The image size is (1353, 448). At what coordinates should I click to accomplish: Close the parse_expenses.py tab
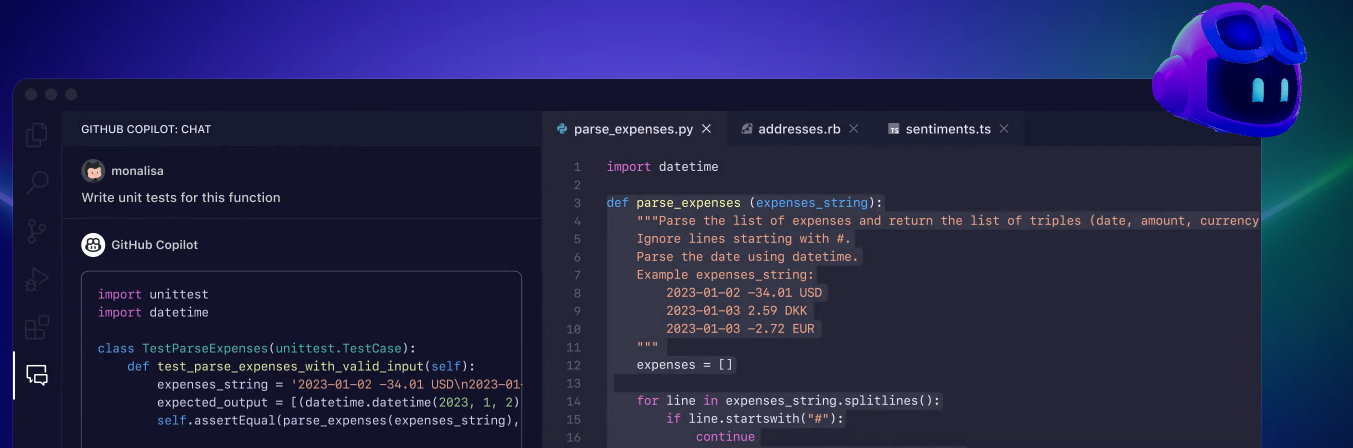706,129
